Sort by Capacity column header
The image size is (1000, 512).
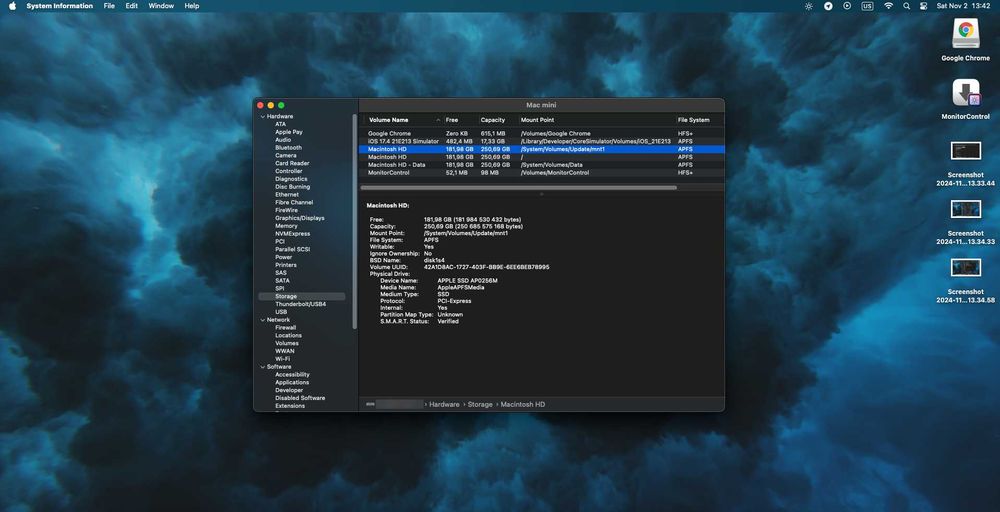[497, 120]
